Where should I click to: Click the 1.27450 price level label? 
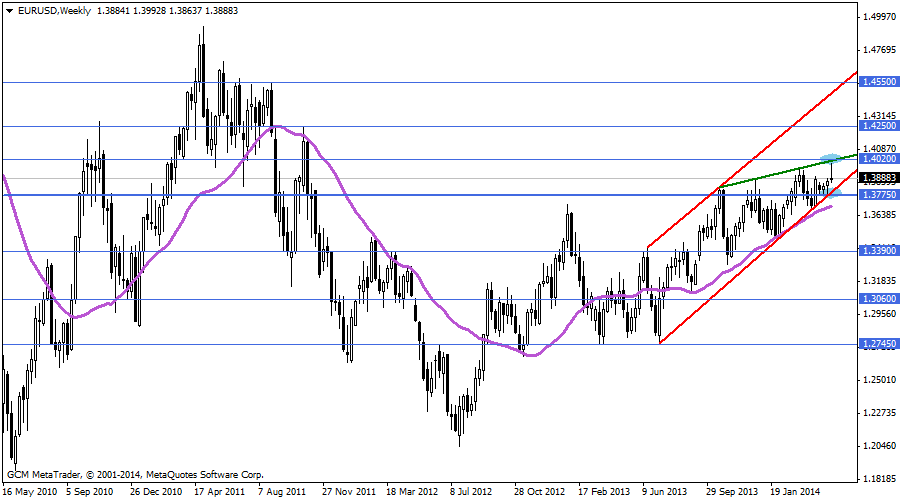click(x=878, y=344)
